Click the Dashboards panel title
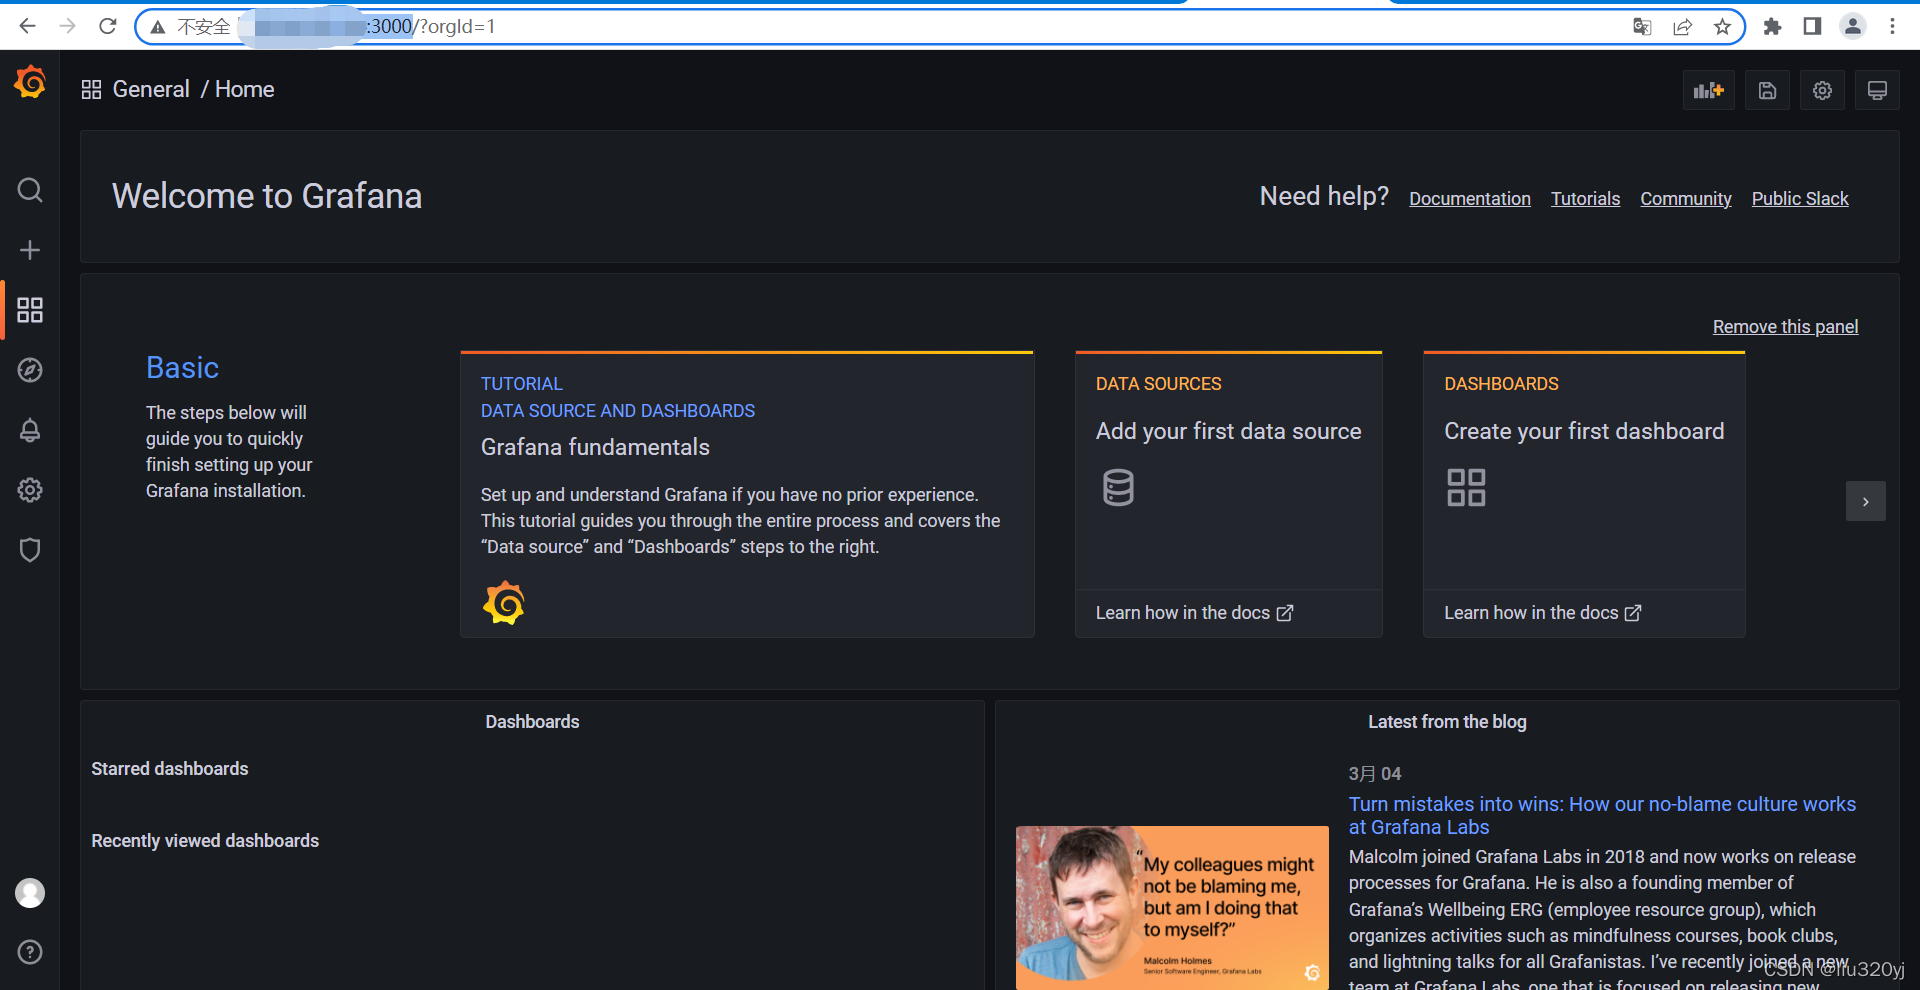 coord(532,722)
